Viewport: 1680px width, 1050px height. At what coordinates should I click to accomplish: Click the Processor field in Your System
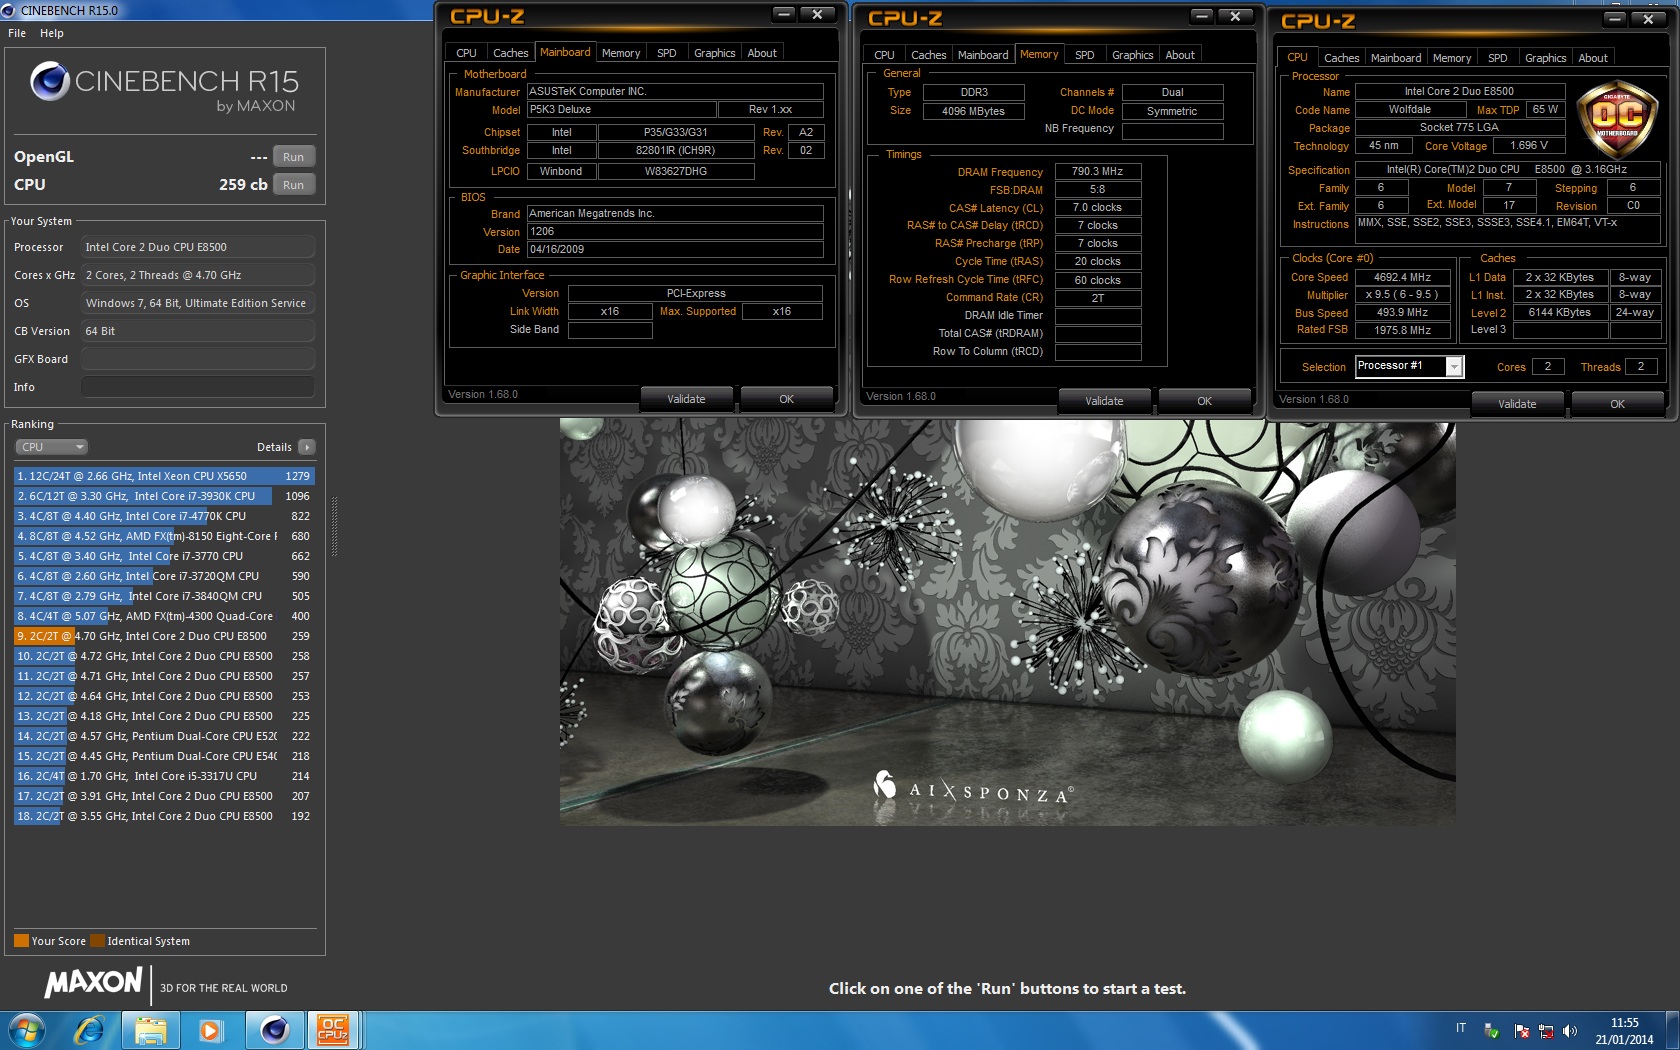[198, 247]
